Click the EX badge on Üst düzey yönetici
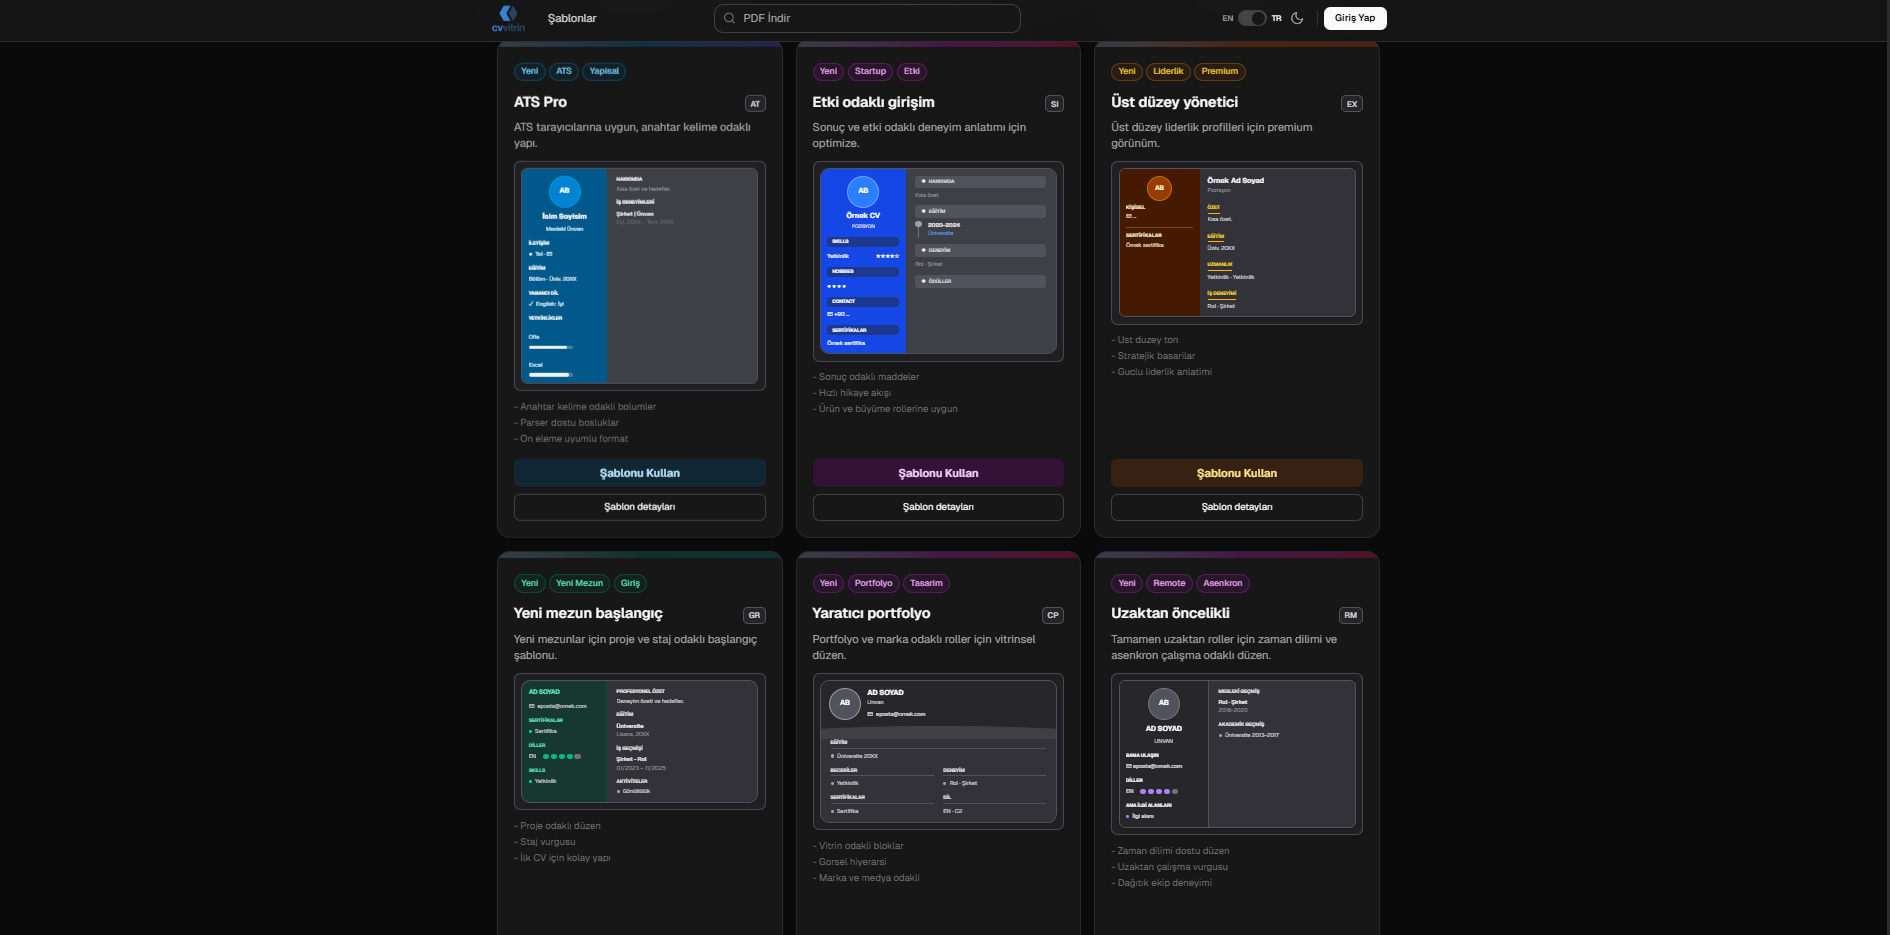This screenshot has height=935, width=1890. point(1352,103)
